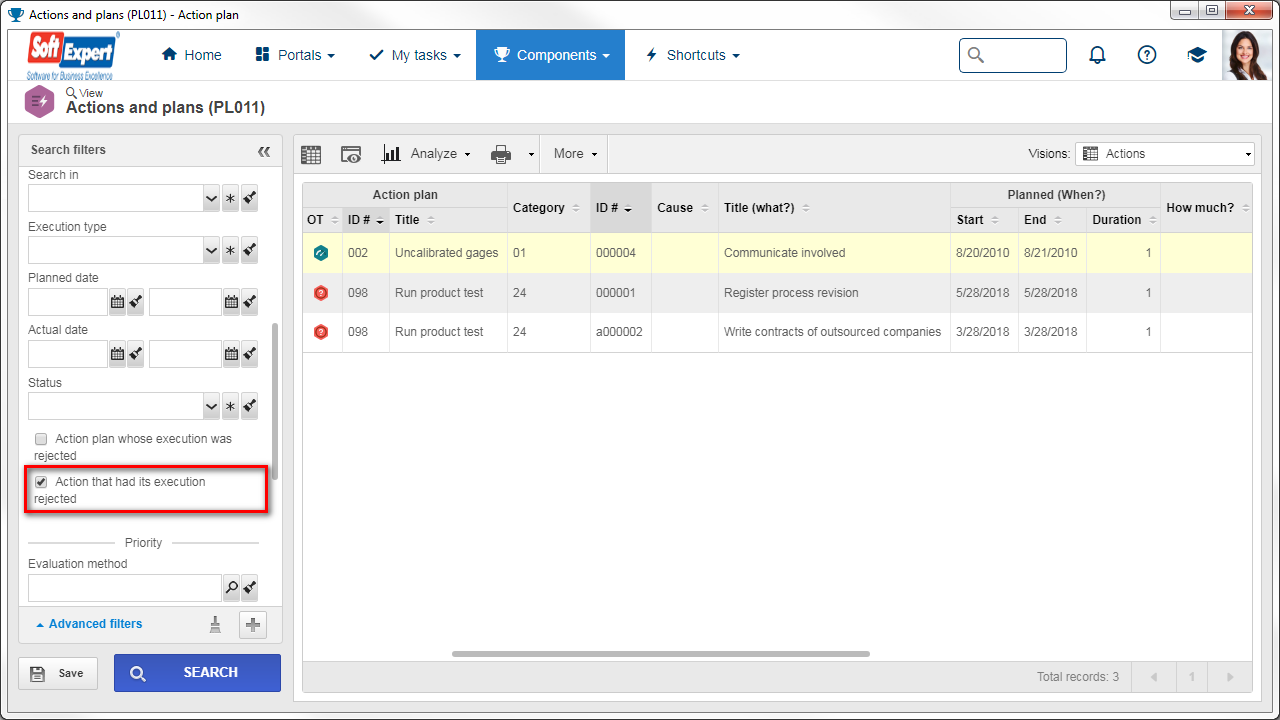
Task: Click the asterisk button beside Search in
Action: [230, 198]
